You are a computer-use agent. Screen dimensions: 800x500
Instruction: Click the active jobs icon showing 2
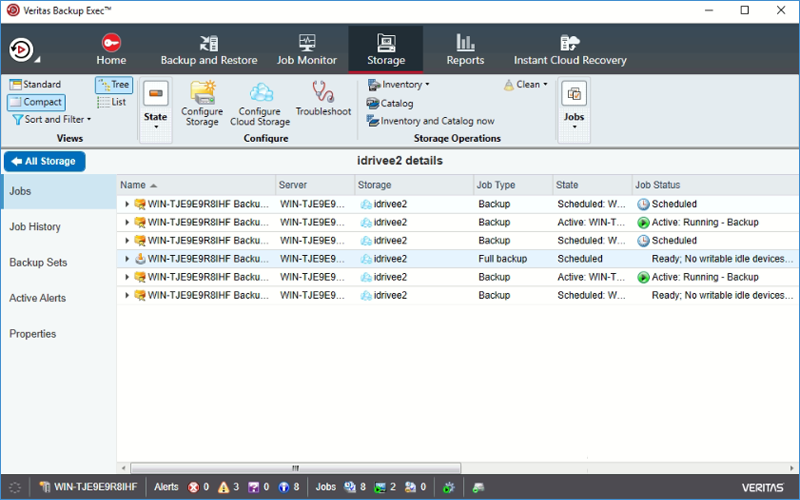tap(380, 487)
